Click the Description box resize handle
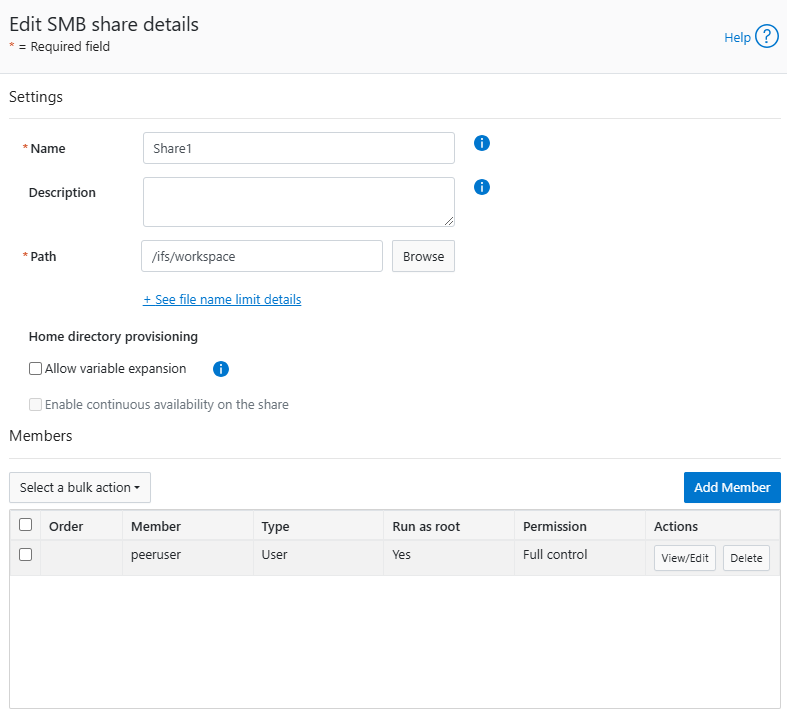 coord(449,221)
